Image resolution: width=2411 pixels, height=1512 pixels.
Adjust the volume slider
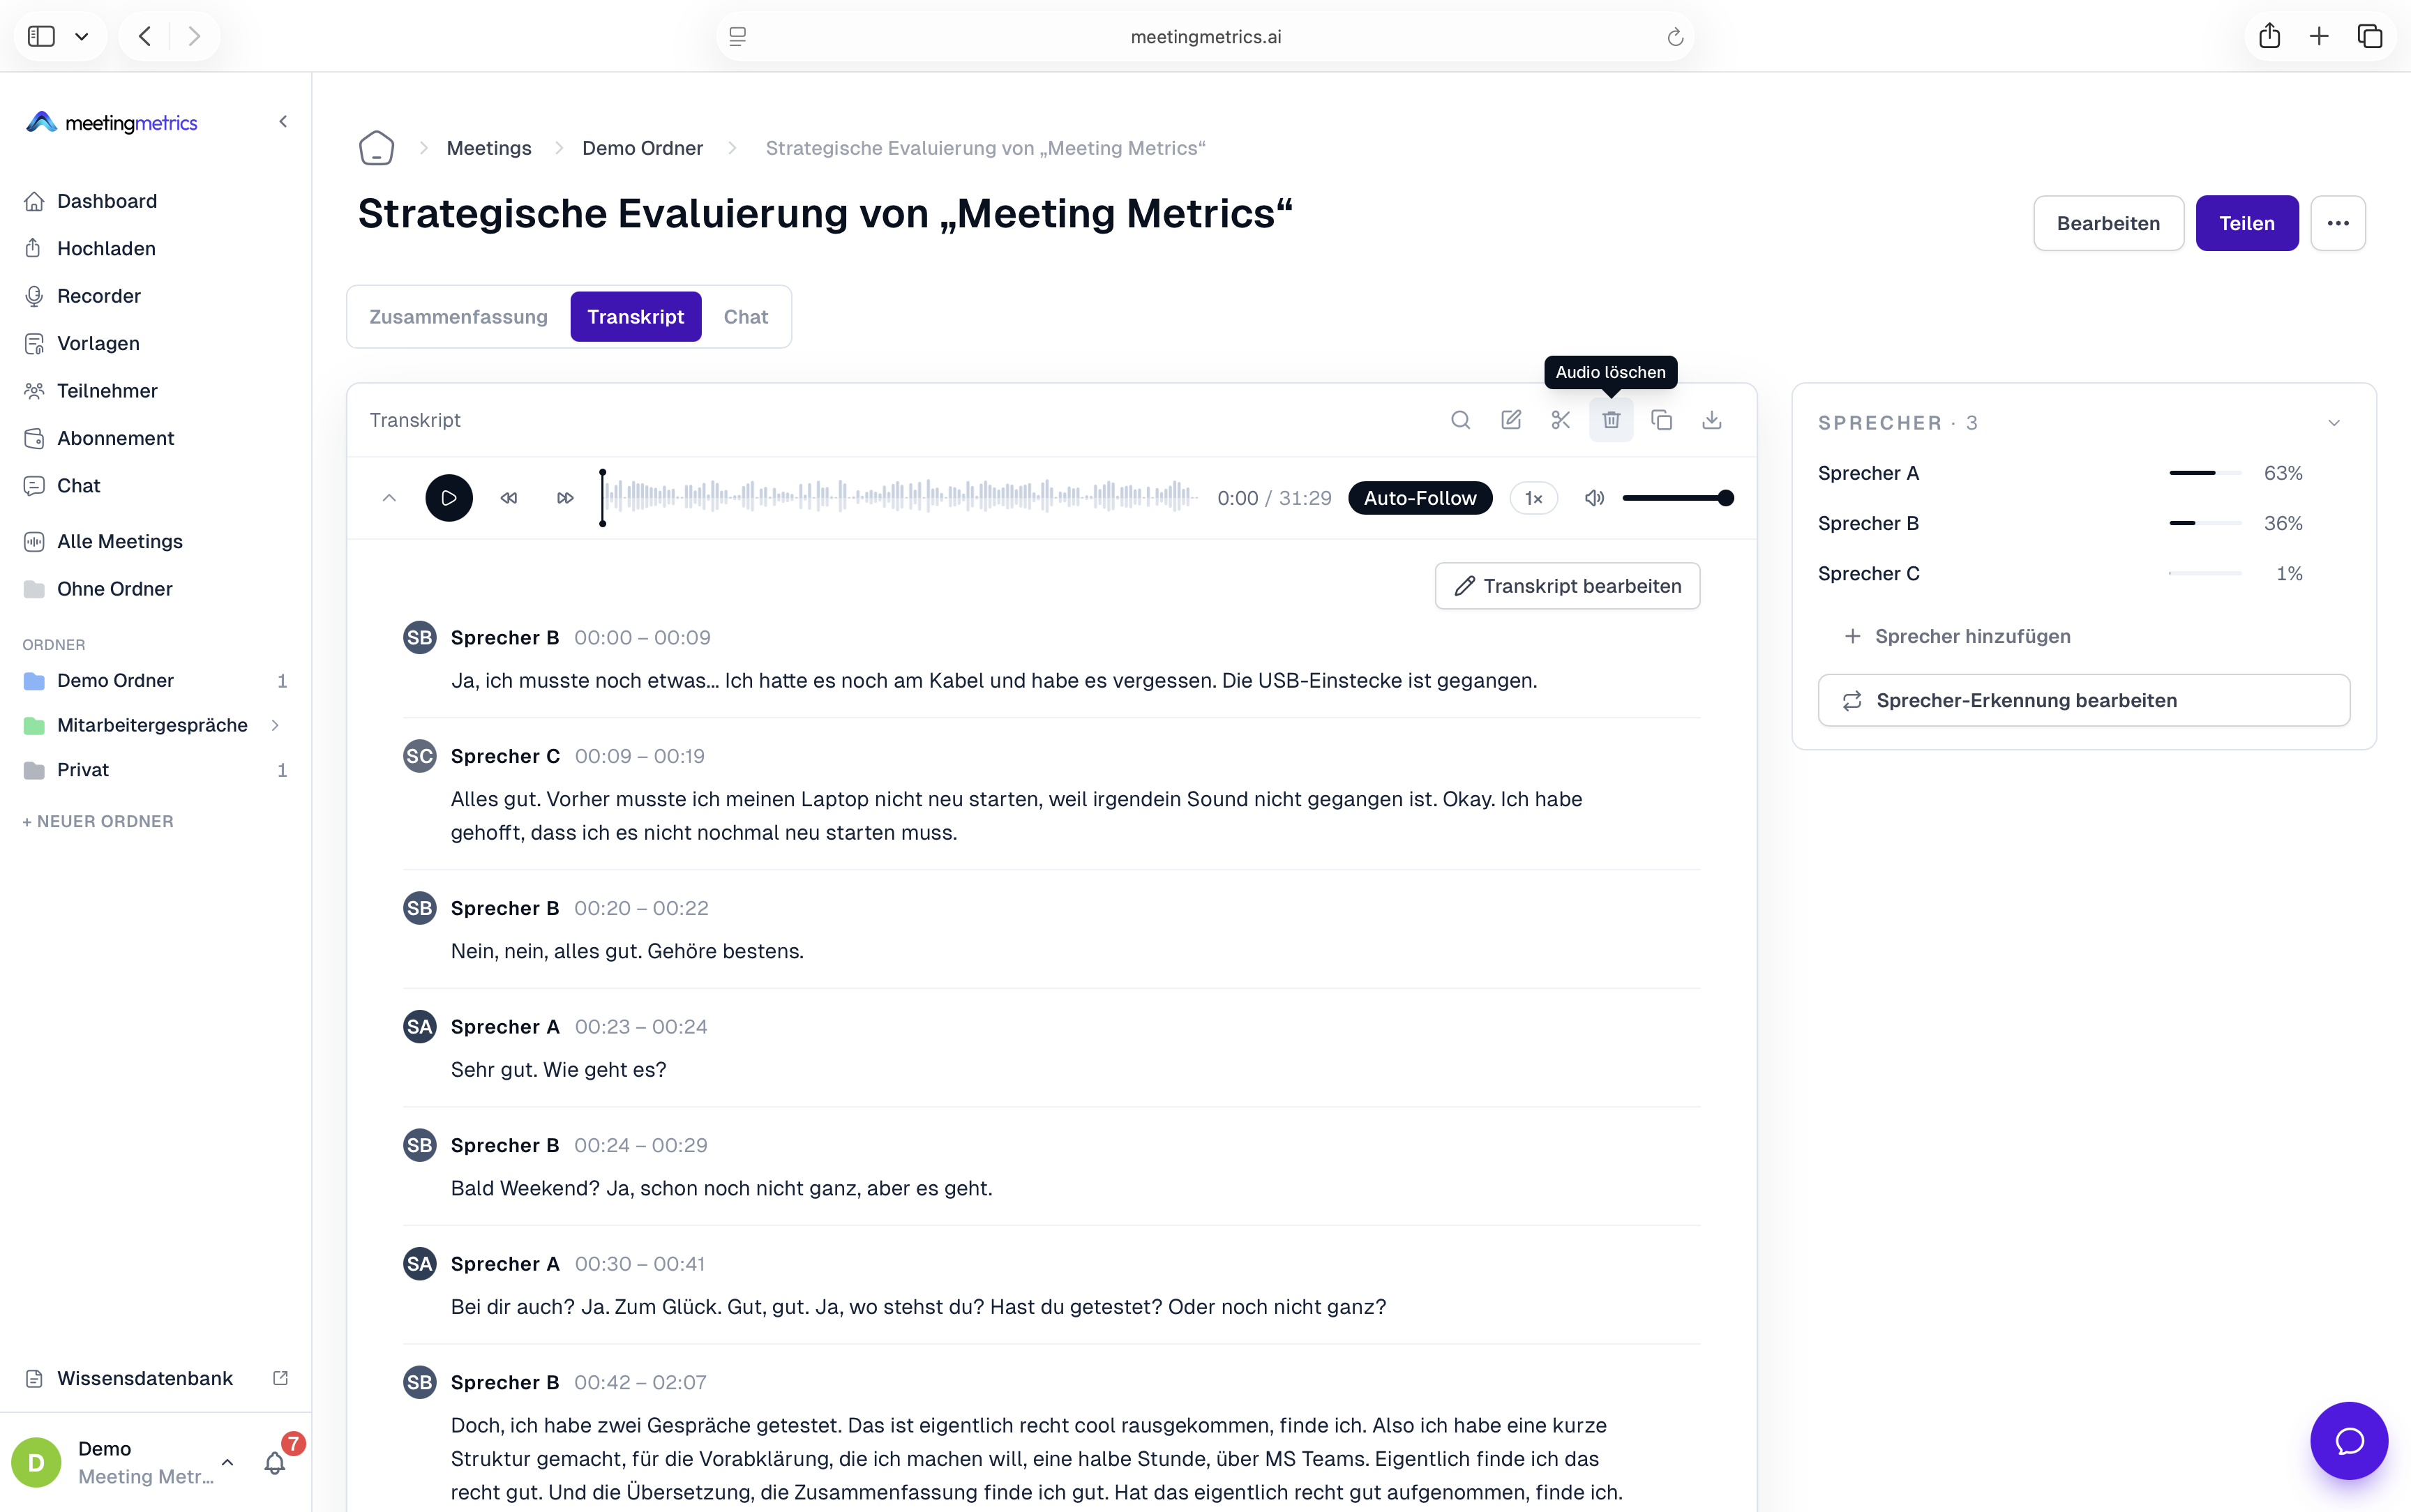click(1678, 498)
